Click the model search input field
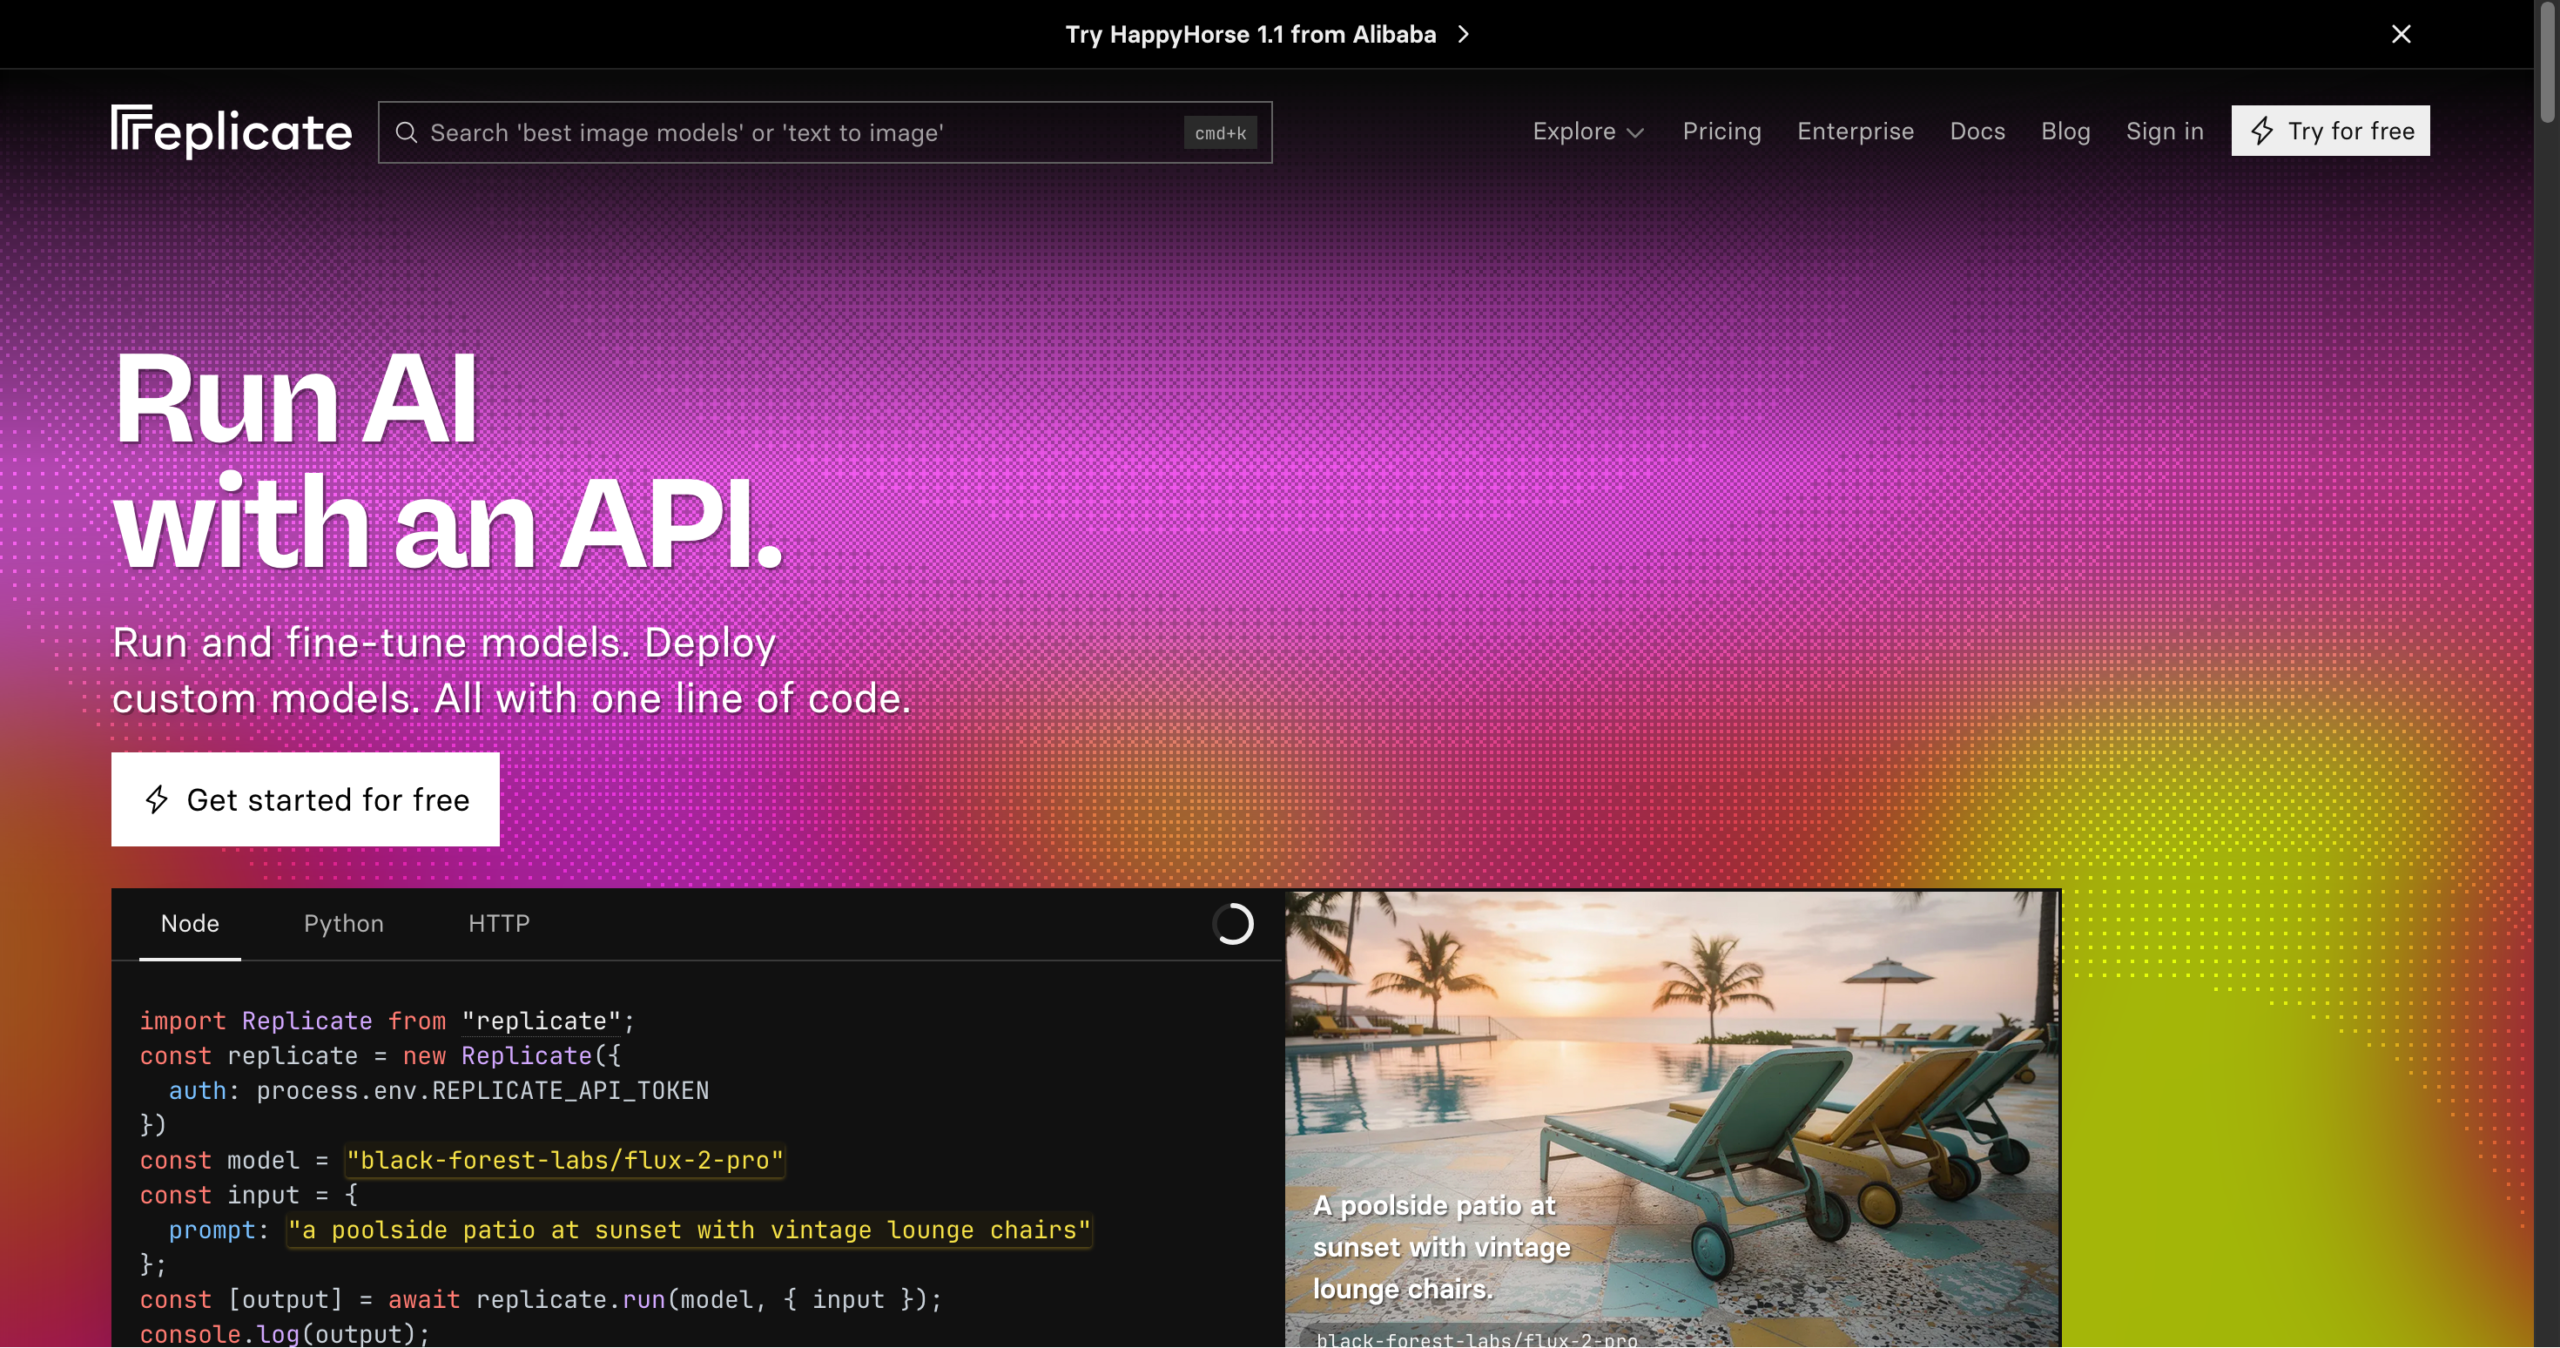 [825, 132]
